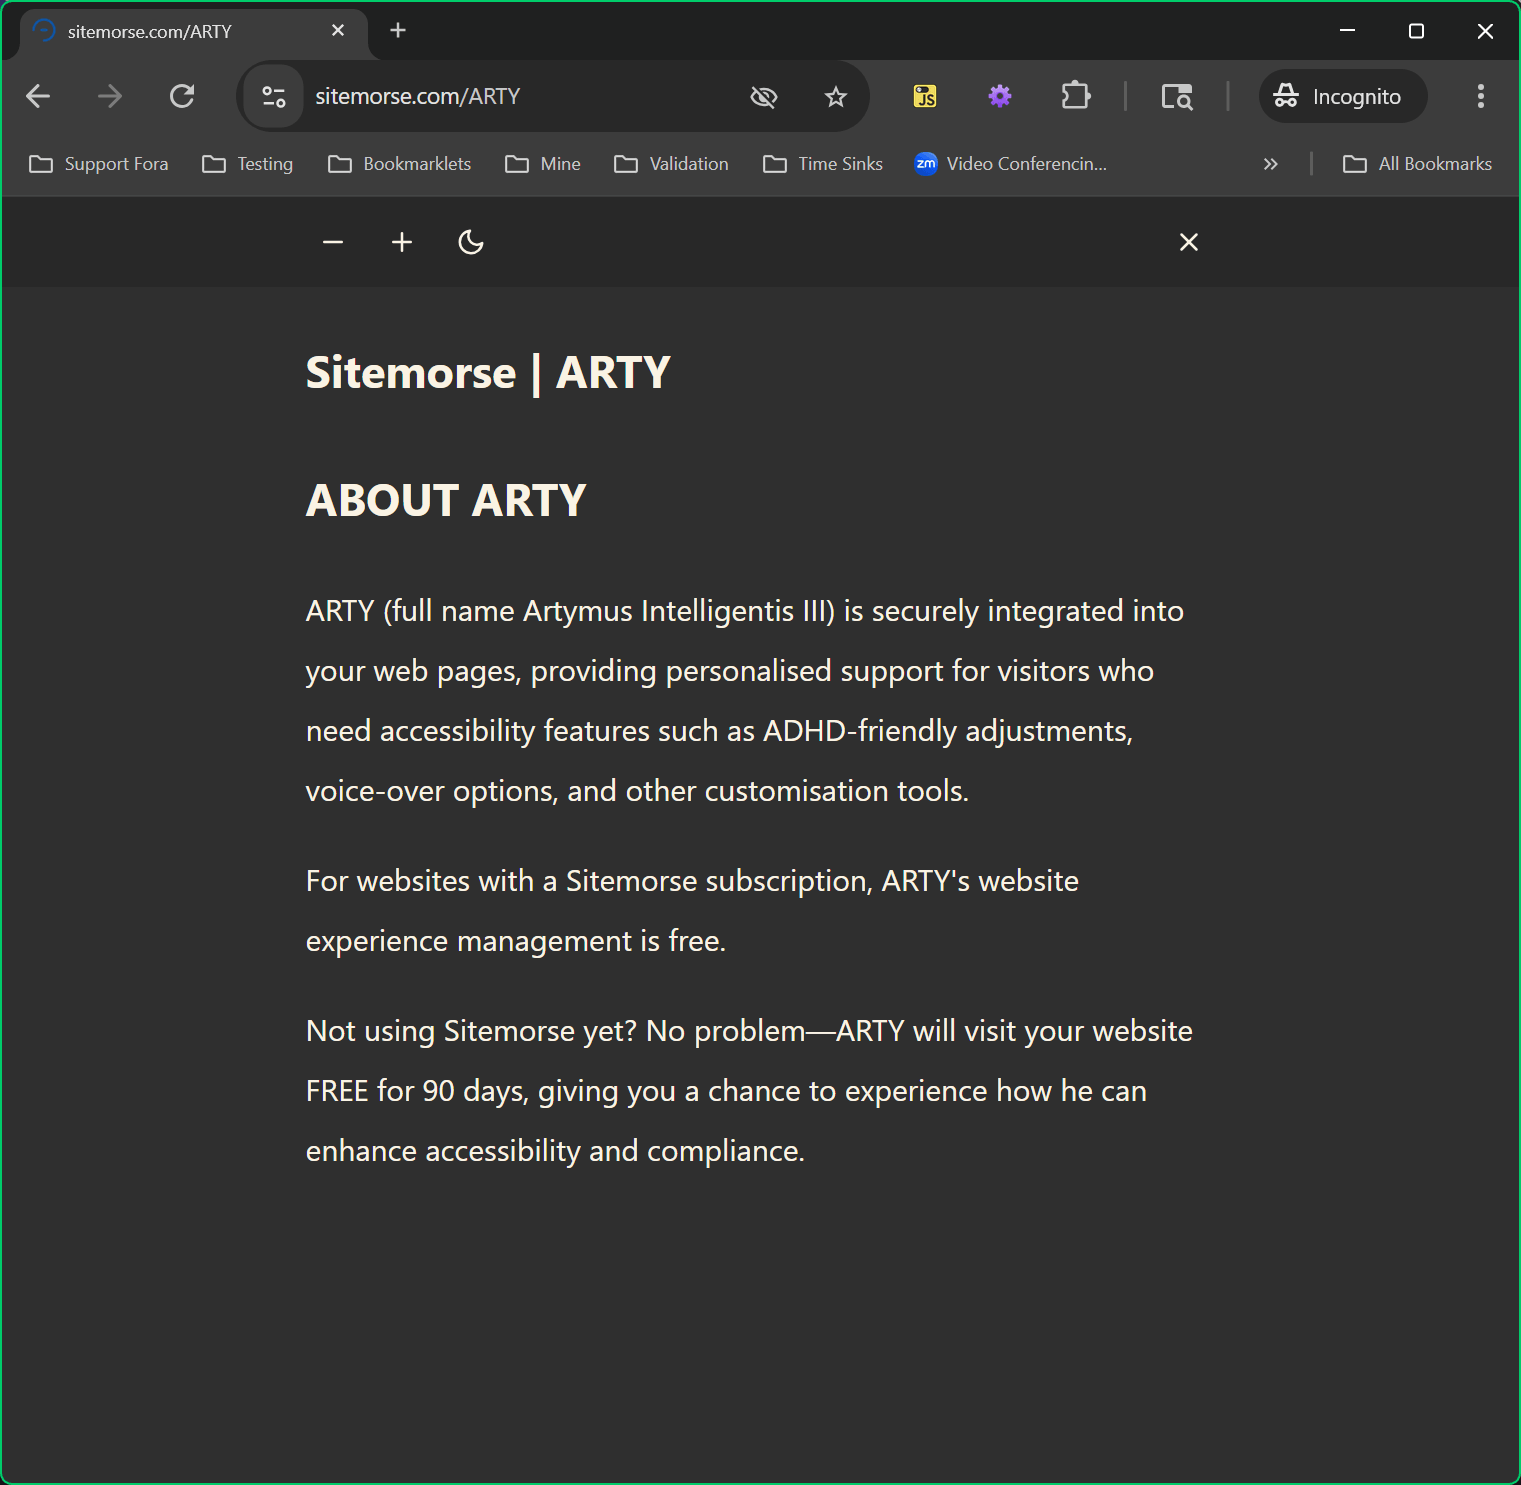Close the sitemorse.com/ARTY tab

[x=338, y=31]
